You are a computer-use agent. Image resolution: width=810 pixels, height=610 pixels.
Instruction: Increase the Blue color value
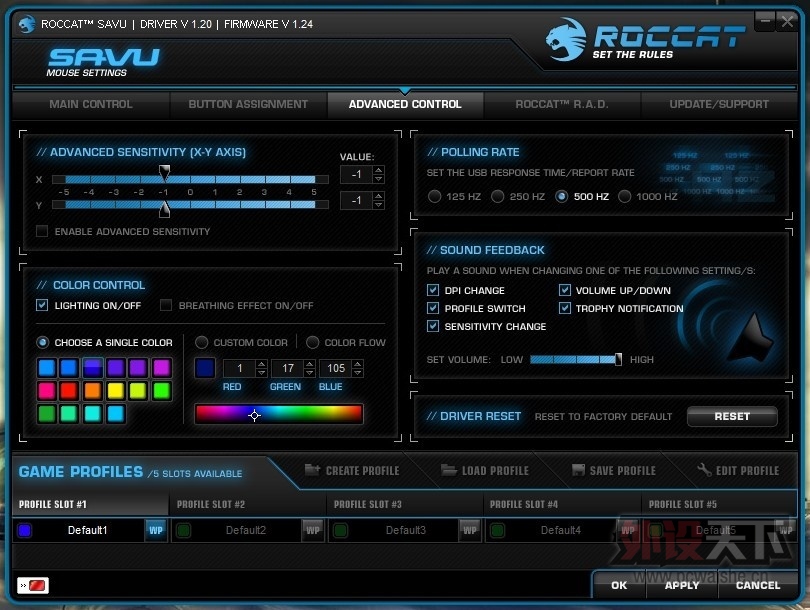357,364
